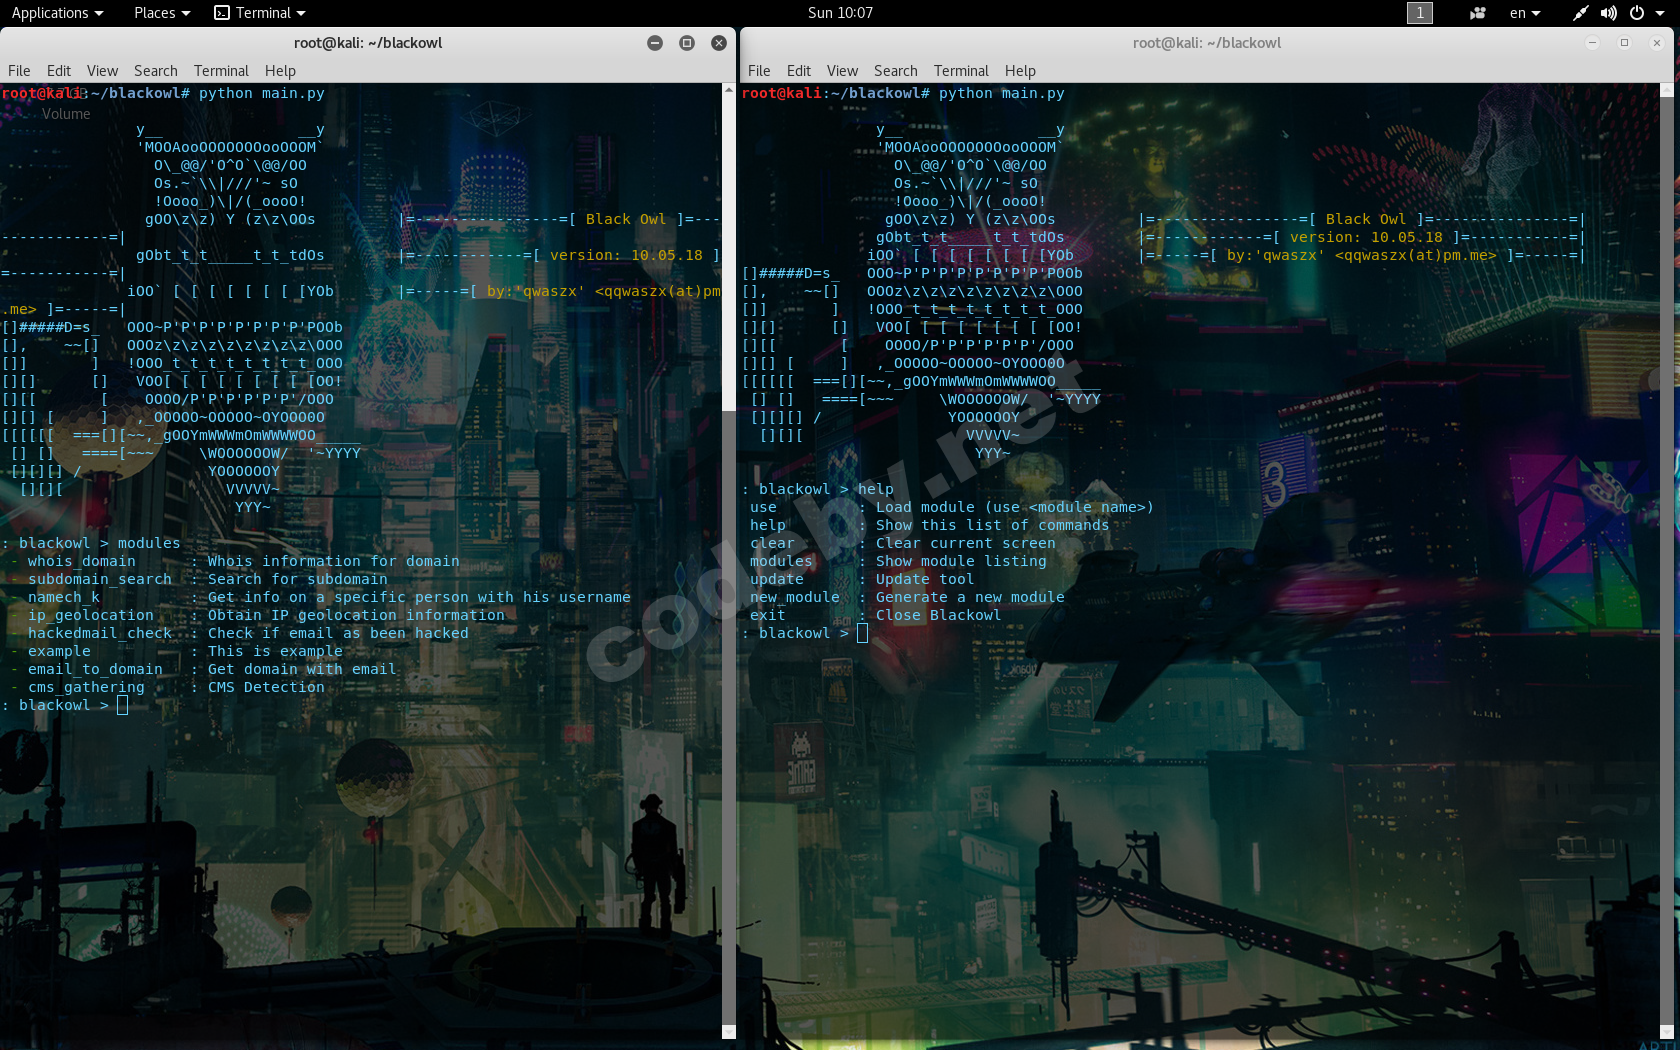Click the 'hackedmail_check' module name
1680x1050 pixels.
pos(100,634)
